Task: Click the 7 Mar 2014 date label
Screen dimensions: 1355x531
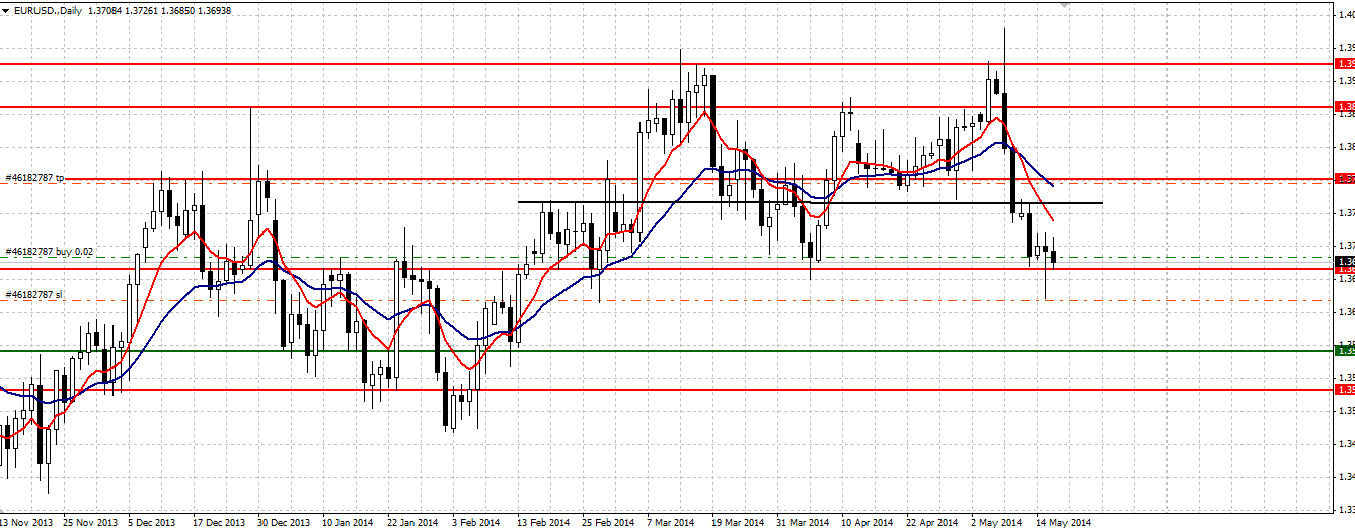Action: 670,522
